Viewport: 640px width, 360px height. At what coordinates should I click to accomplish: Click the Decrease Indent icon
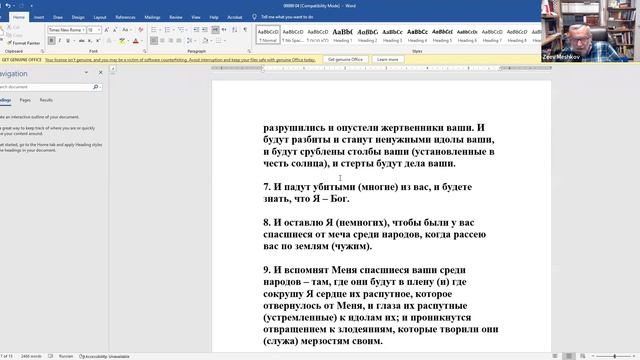tap(196, 30)
